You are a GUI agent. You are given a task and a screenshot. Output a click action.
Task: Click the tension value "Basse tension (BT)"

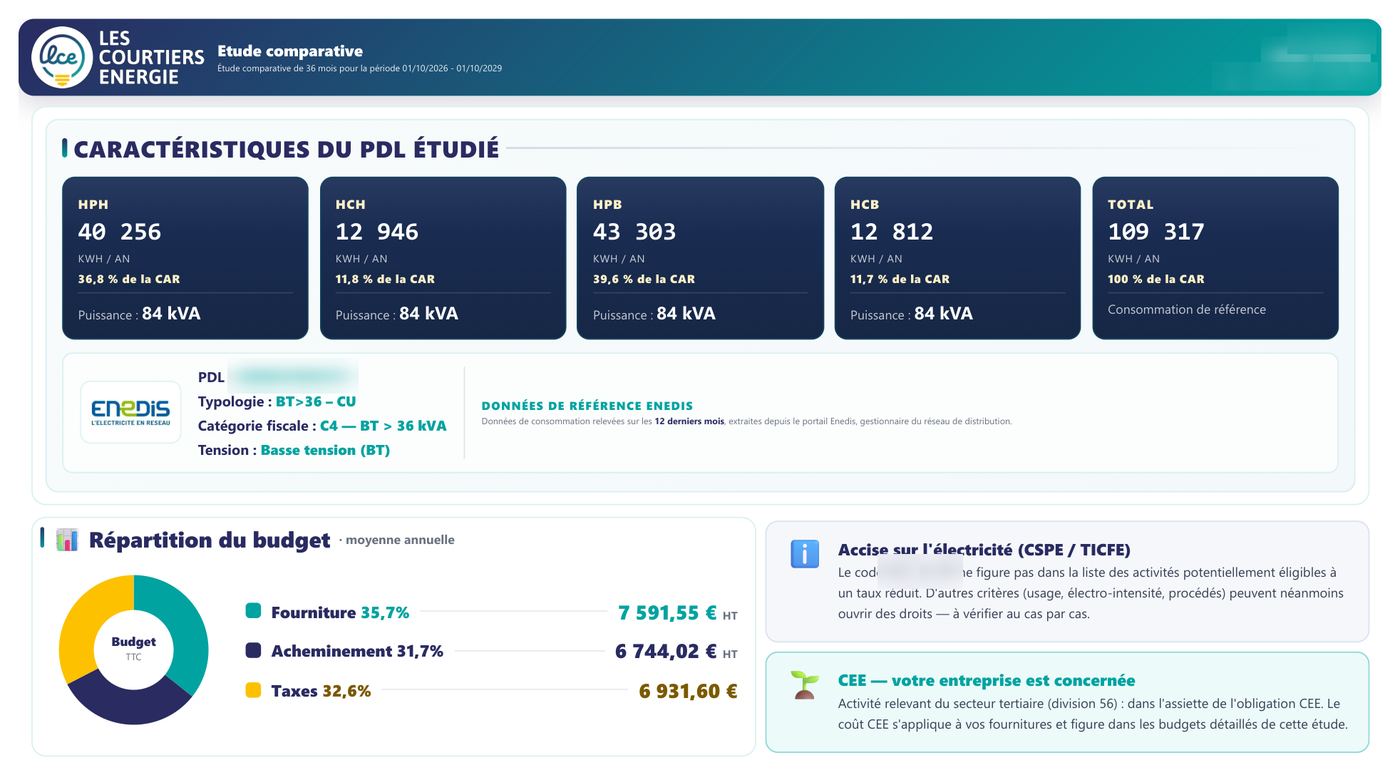click(x=325, y=450)
